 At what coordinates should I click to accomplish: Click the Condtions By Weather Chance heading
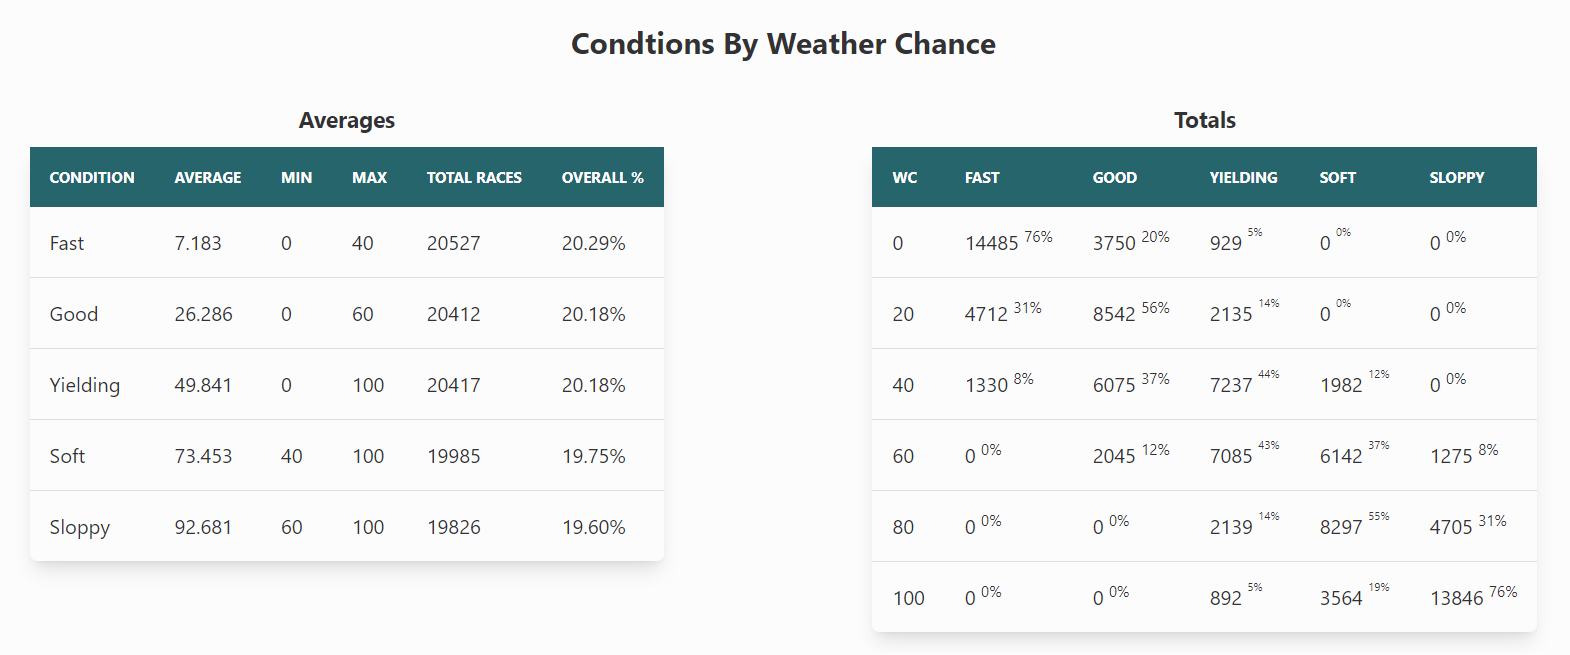tap(783, 44)
